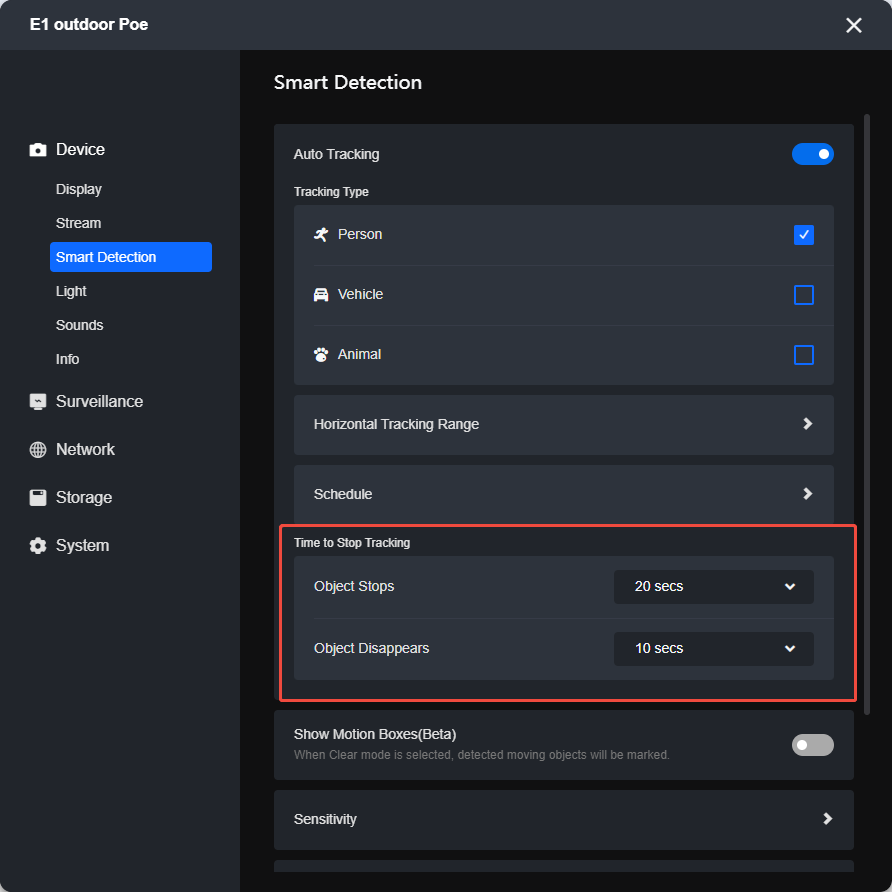The image size is (892, 892).
Task: Open the Storage section
Action: [84, 498]
